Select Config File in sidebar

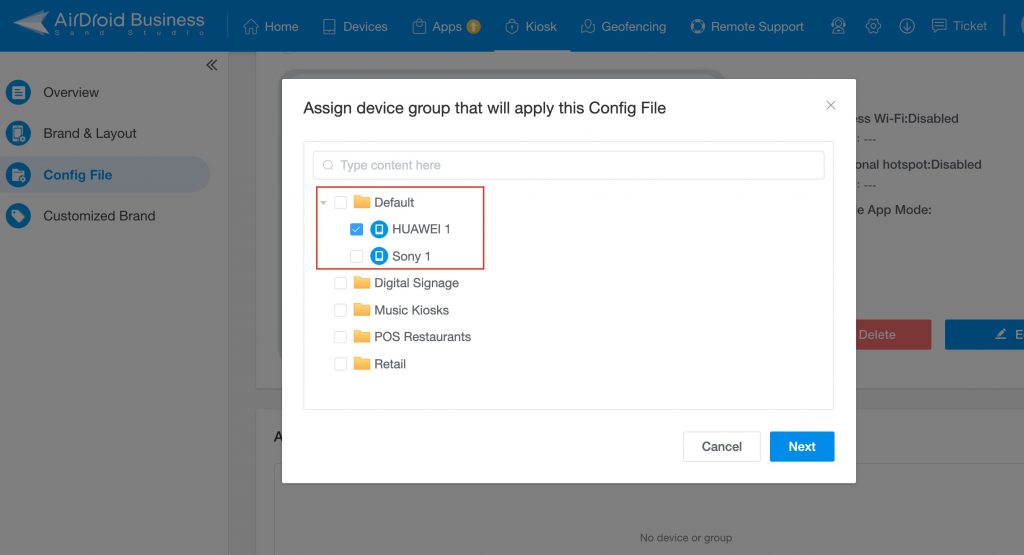(x=104, y=174)
